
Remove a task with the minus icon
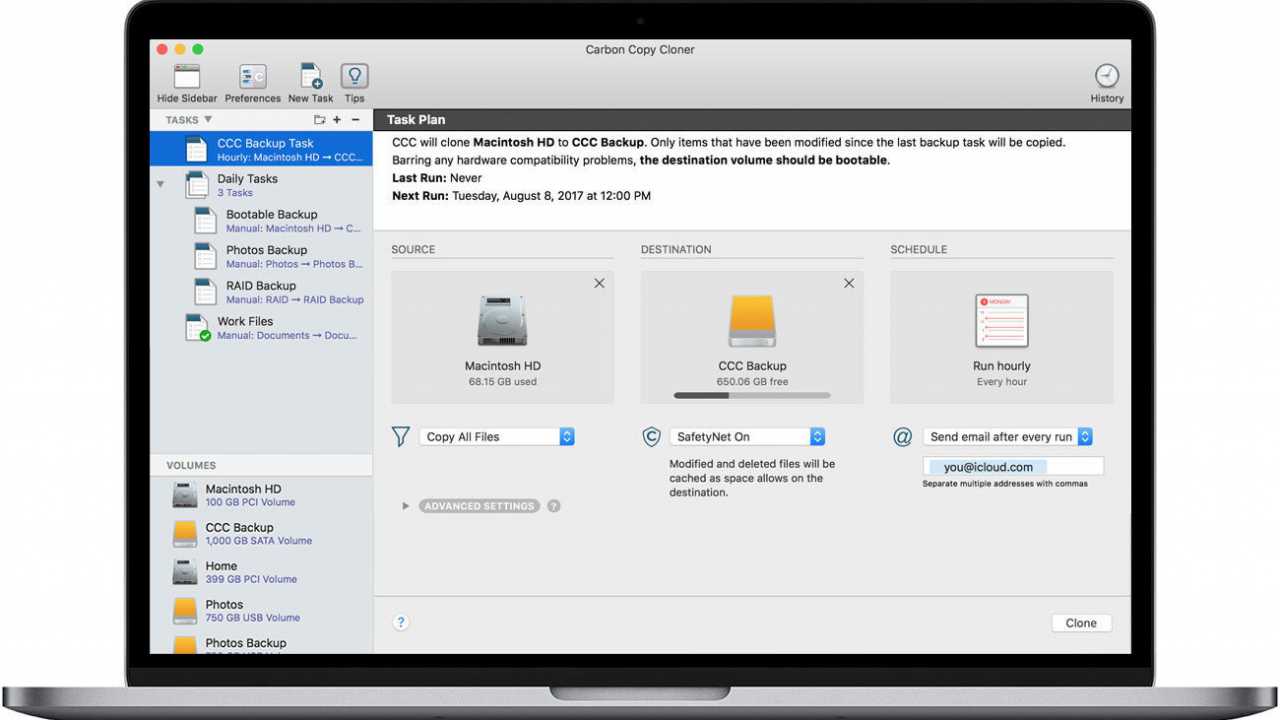coord(355,120)
